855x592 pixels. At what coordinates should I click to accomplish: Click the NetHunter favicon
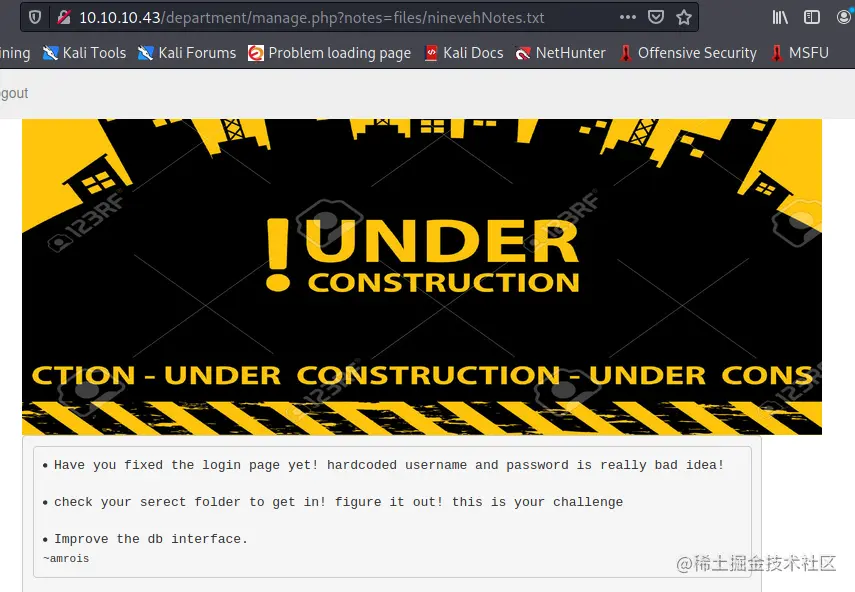click(523, 53)
